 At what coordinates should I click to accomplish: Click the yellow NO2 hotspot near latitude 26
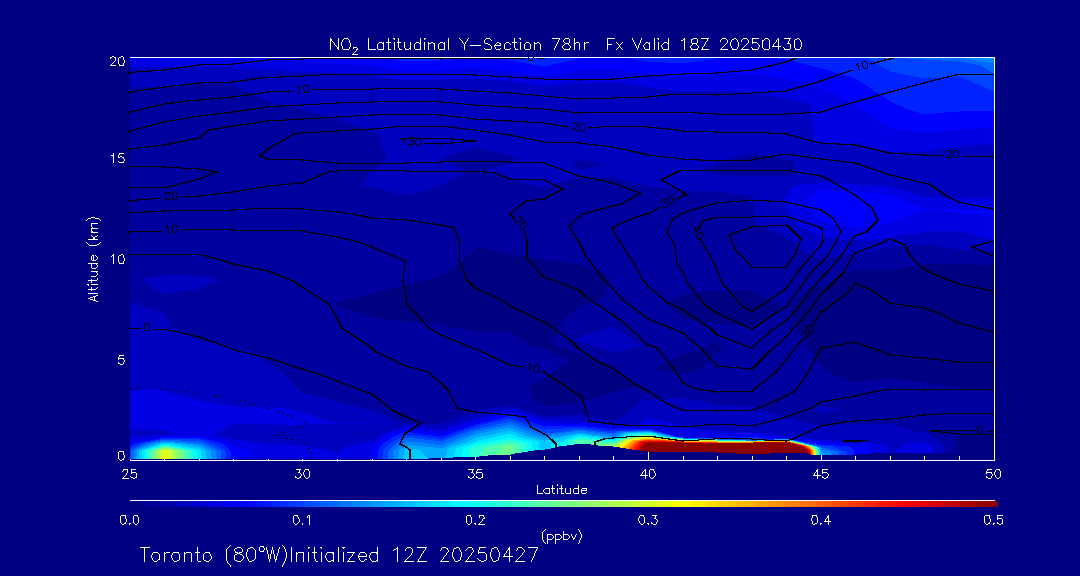click(165, 453)
